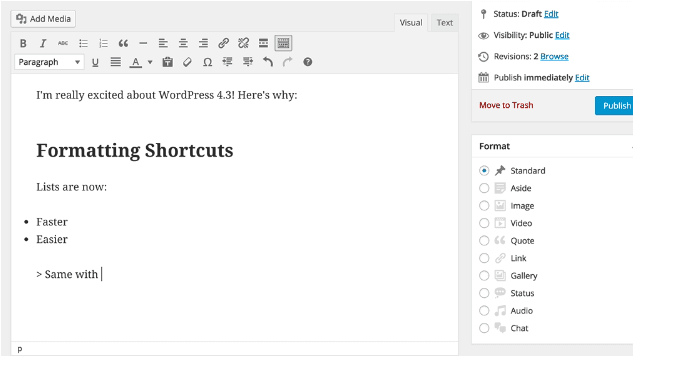673x367 pixels.
Task: Switch to the Visual editor tab
Action: 411,23
